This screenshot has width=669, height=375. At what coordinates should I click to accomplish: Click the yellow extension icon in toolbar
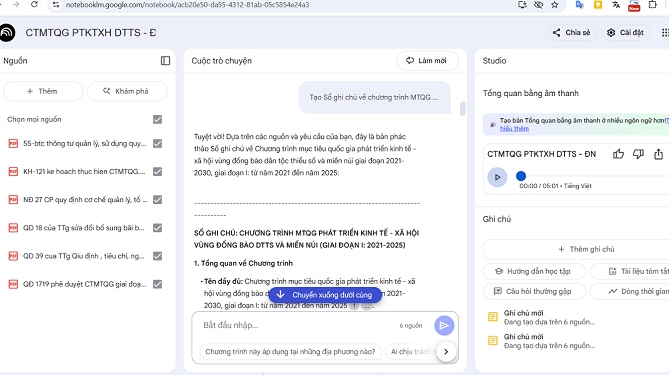click(x=598, y=5)
